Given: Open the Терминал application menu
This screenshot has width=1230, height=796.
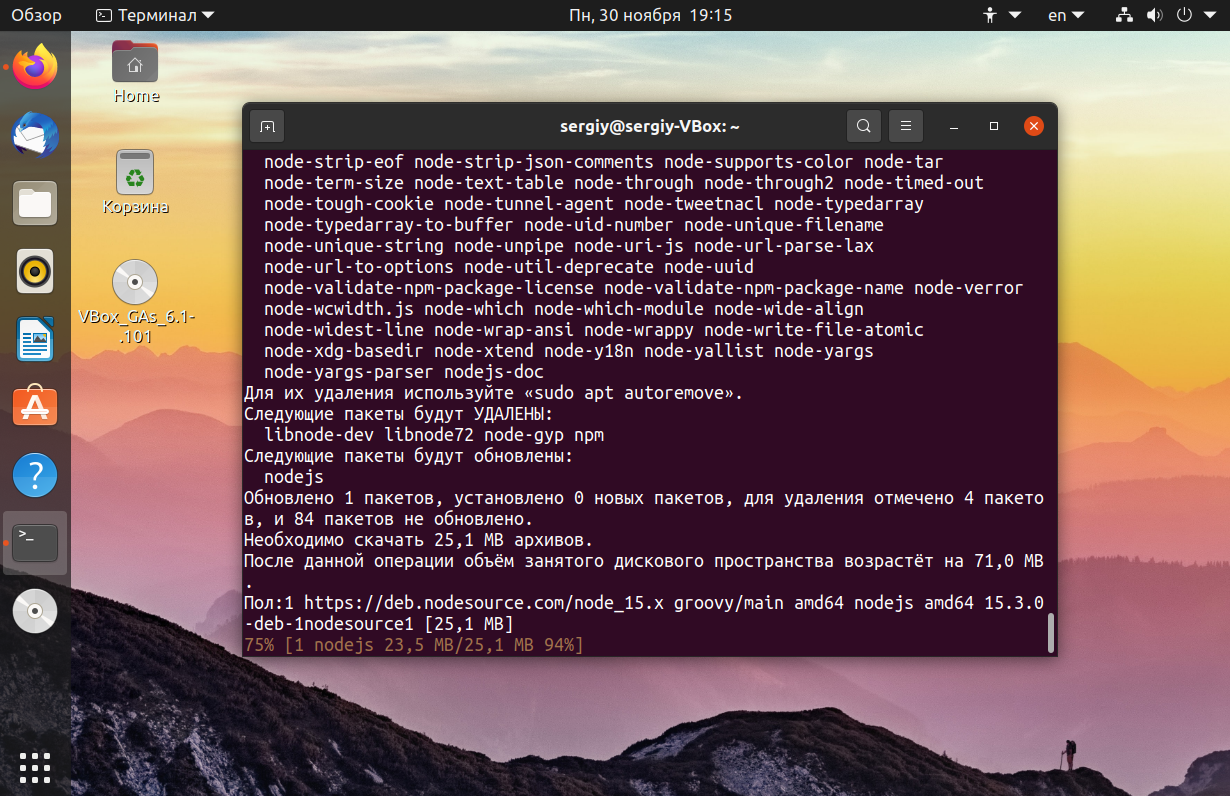Looking at the screenshot, I should click(x=155, y=15).
